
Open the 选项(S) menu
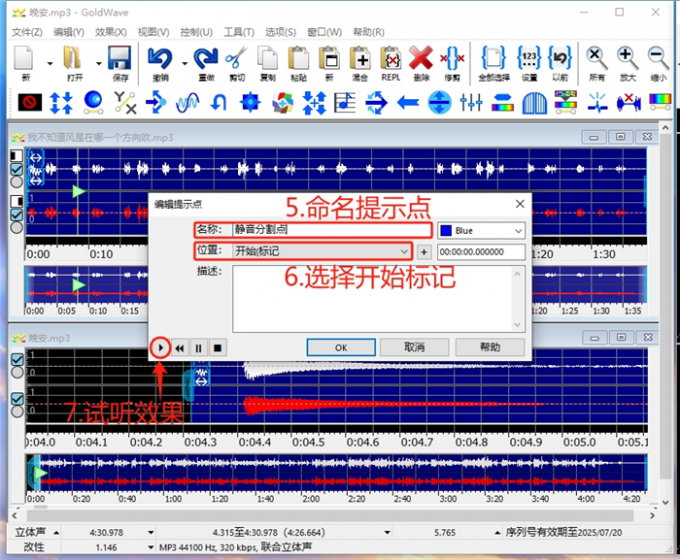tap(281, 32)
